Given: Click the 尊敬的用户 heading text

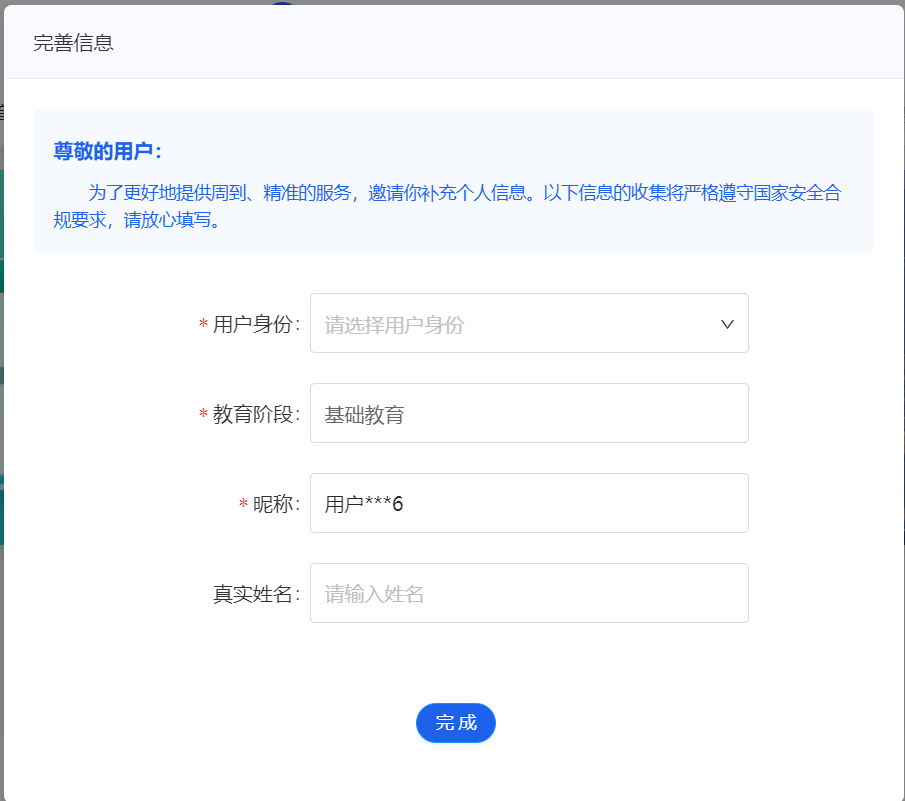Looking at the screenshot, I should 107,151.
